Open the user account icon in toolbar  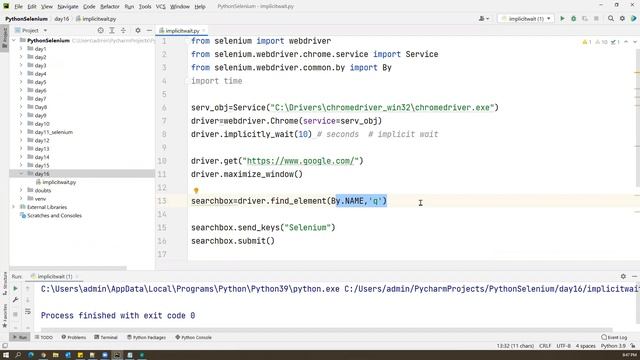(484, 18)
